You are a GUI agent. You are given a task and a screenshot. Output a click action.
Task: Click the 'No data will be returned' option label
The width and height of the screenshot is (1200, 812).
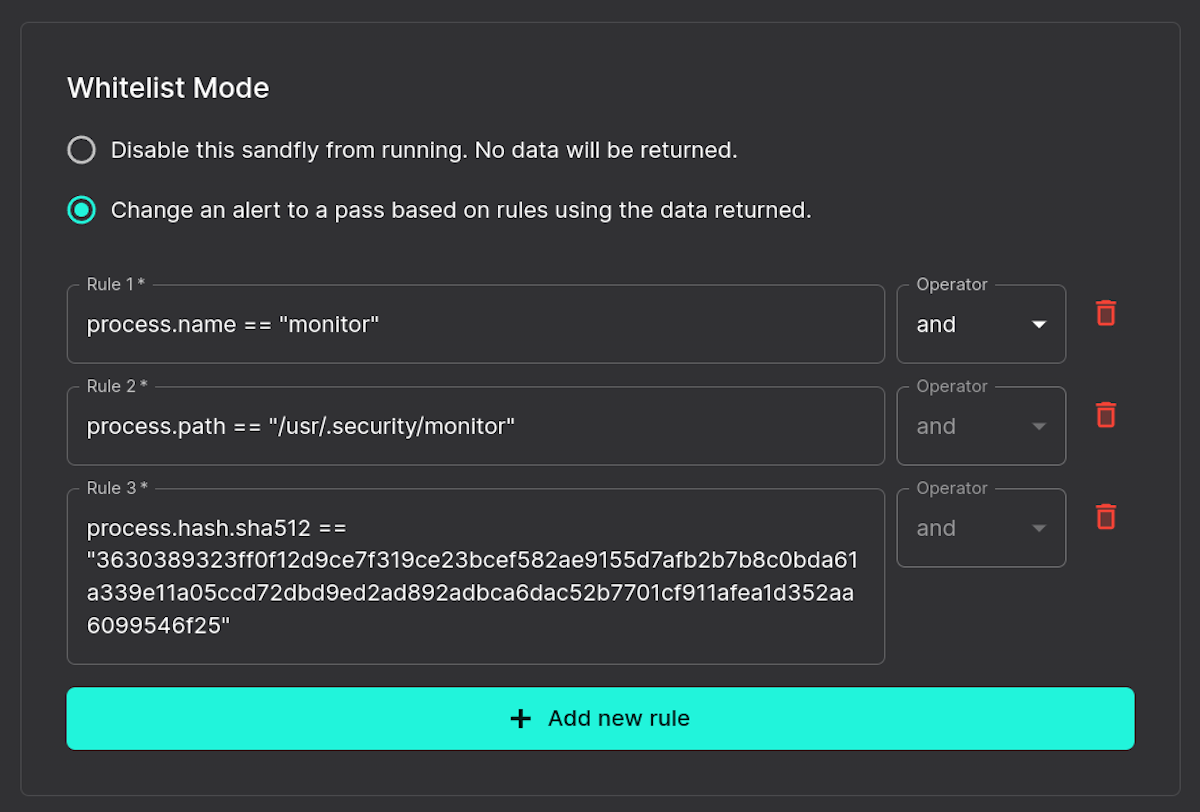424,150
